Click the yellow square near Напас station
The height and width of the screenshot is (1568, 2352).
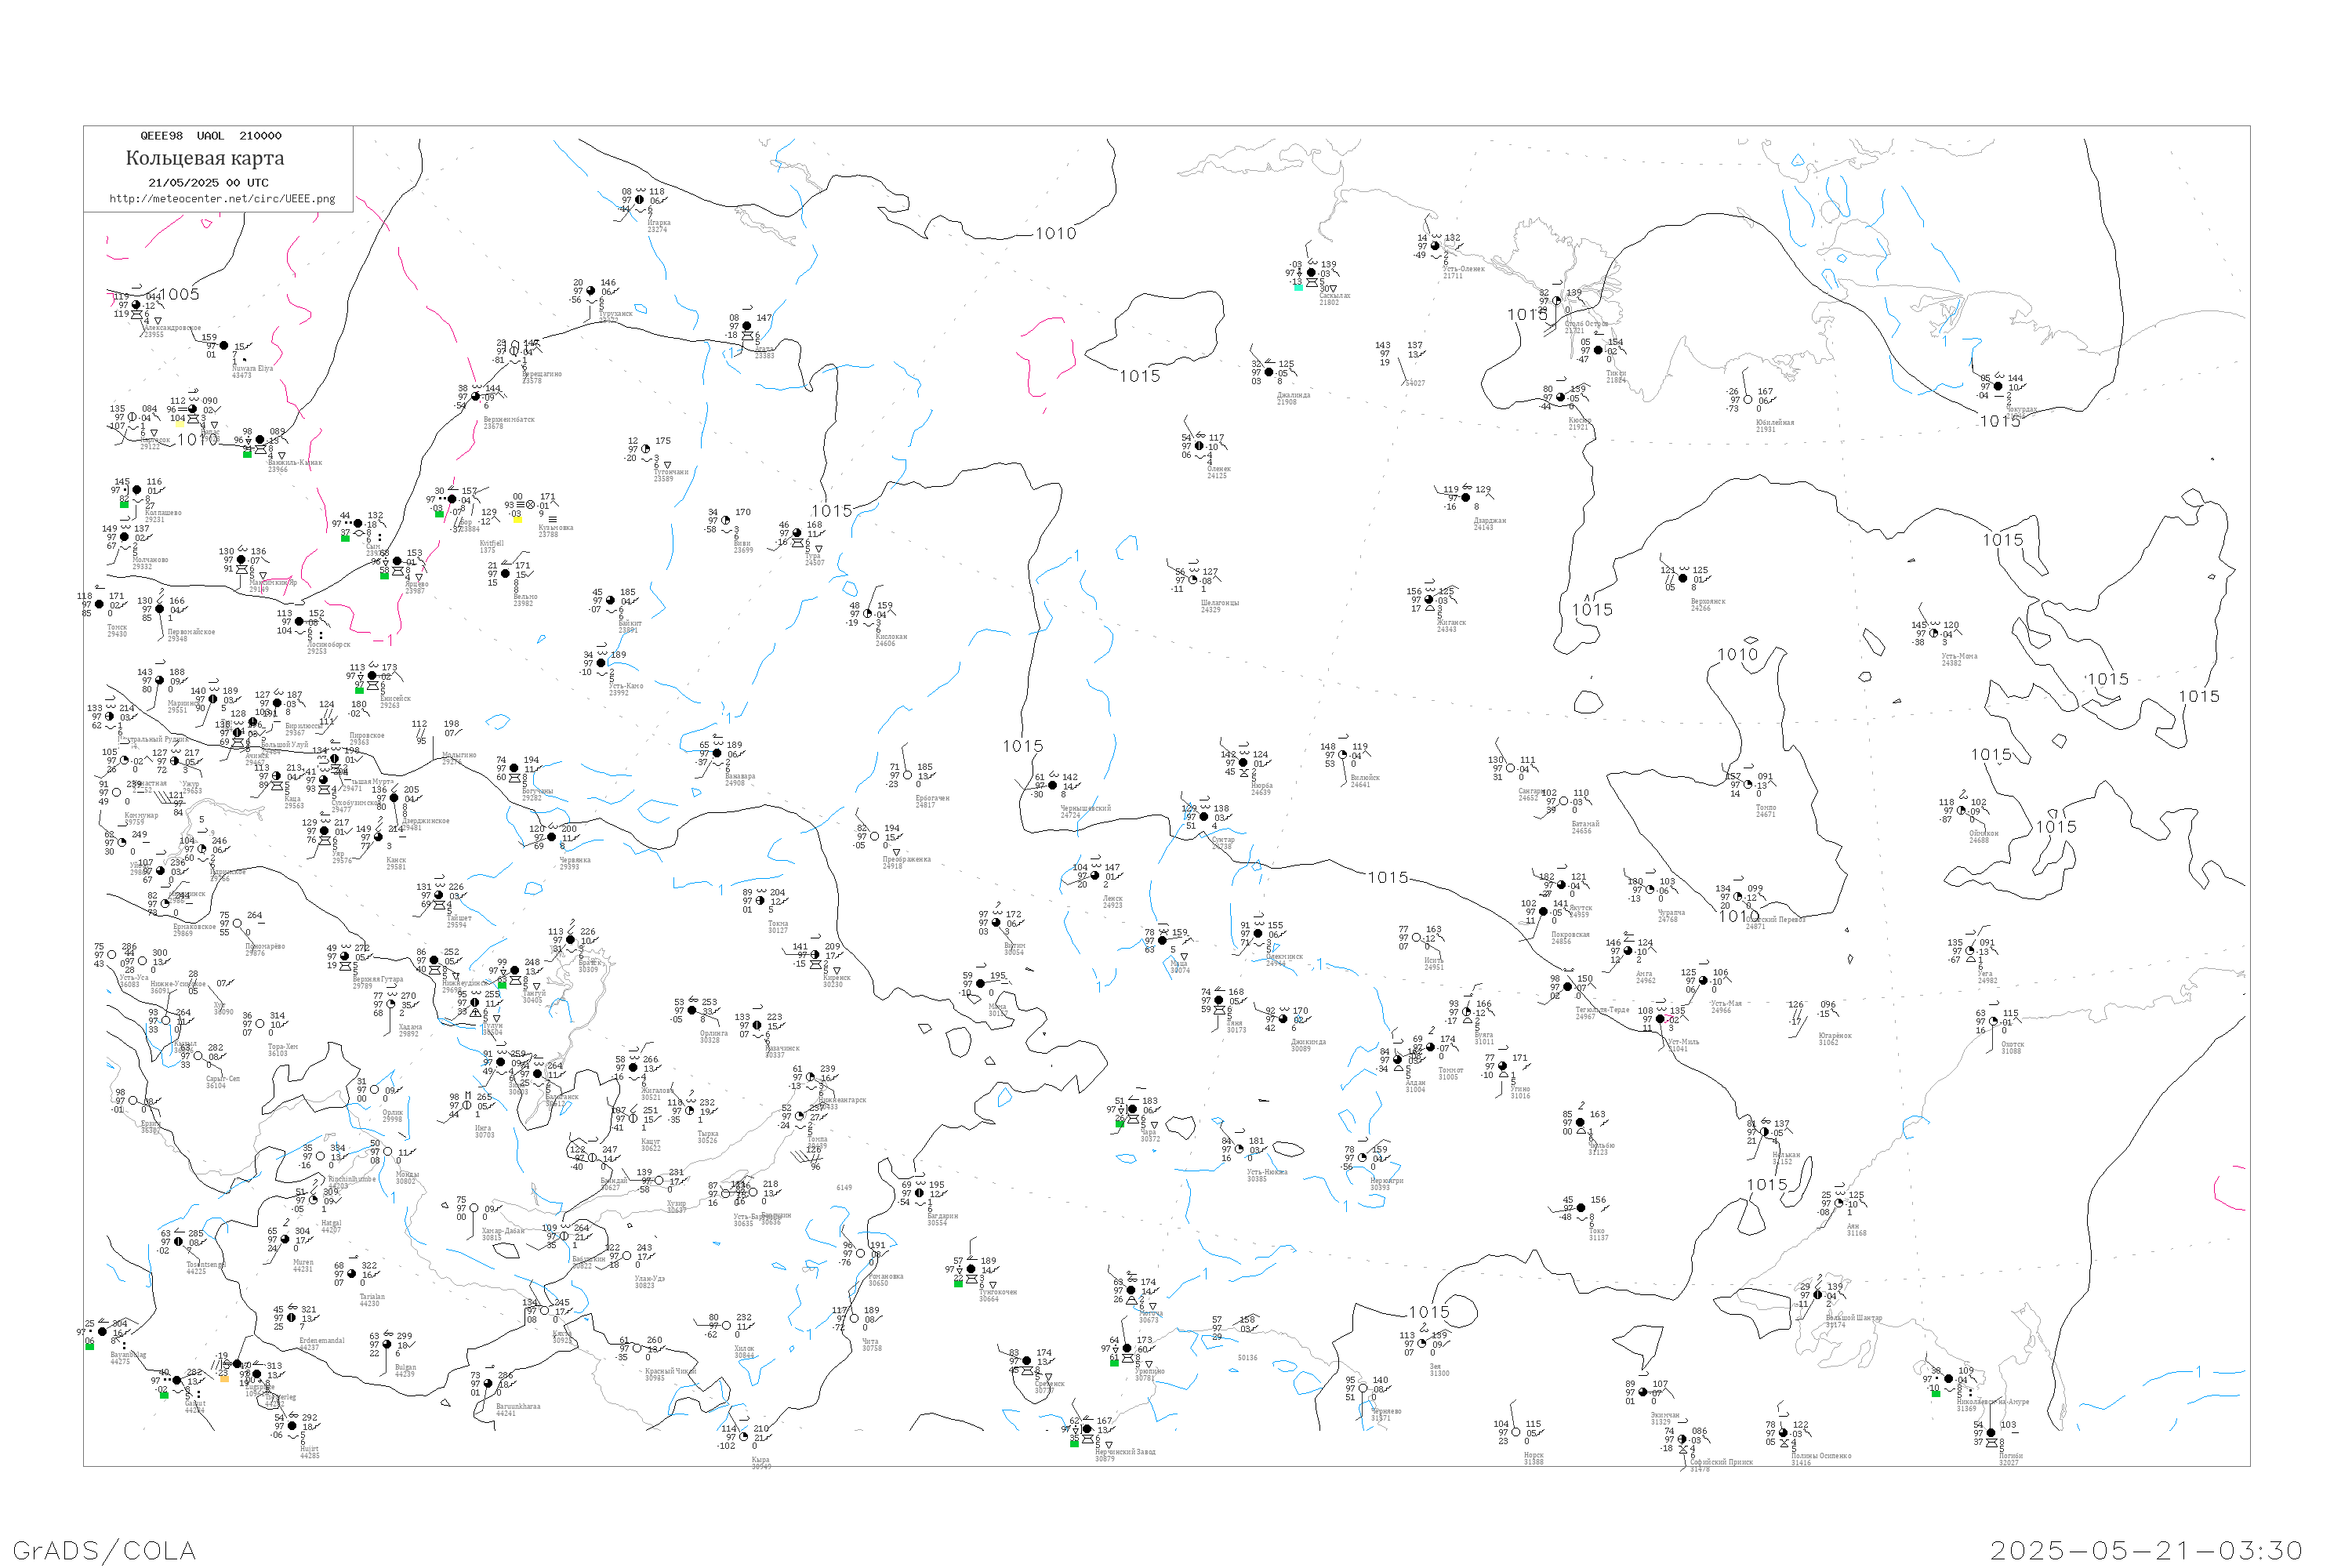179,424
